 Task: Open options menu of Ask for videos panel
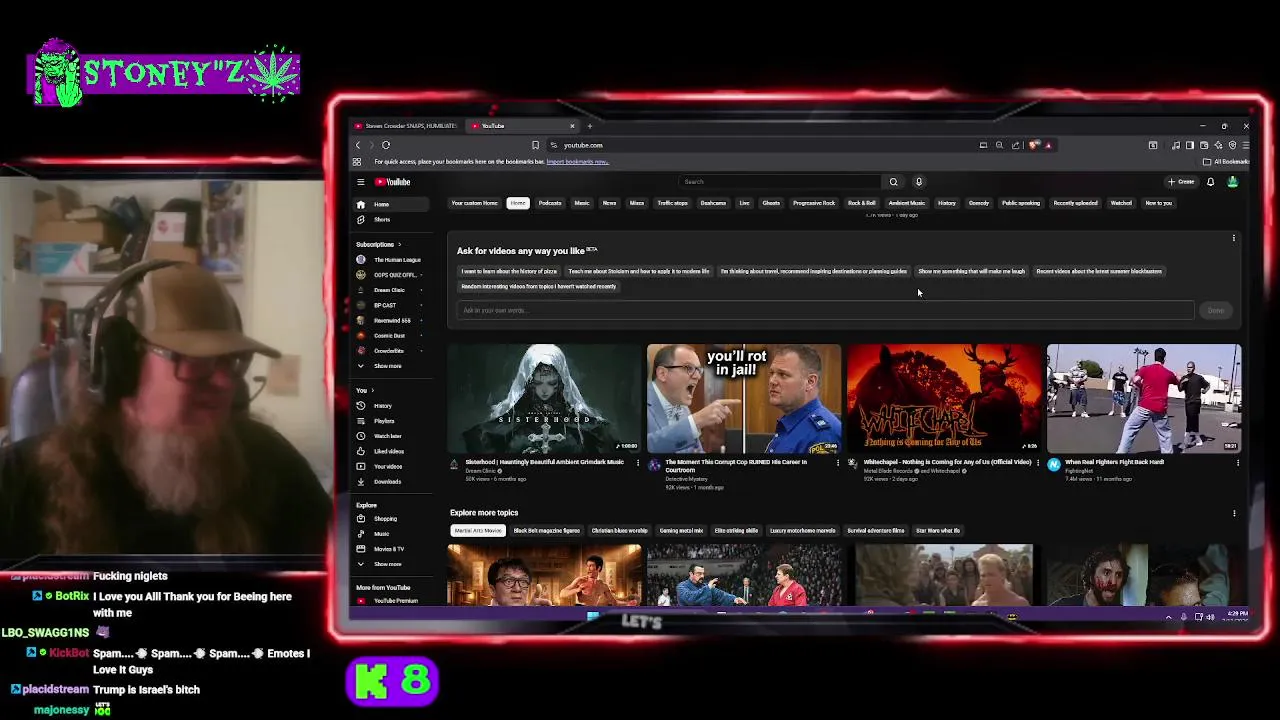1234,238
